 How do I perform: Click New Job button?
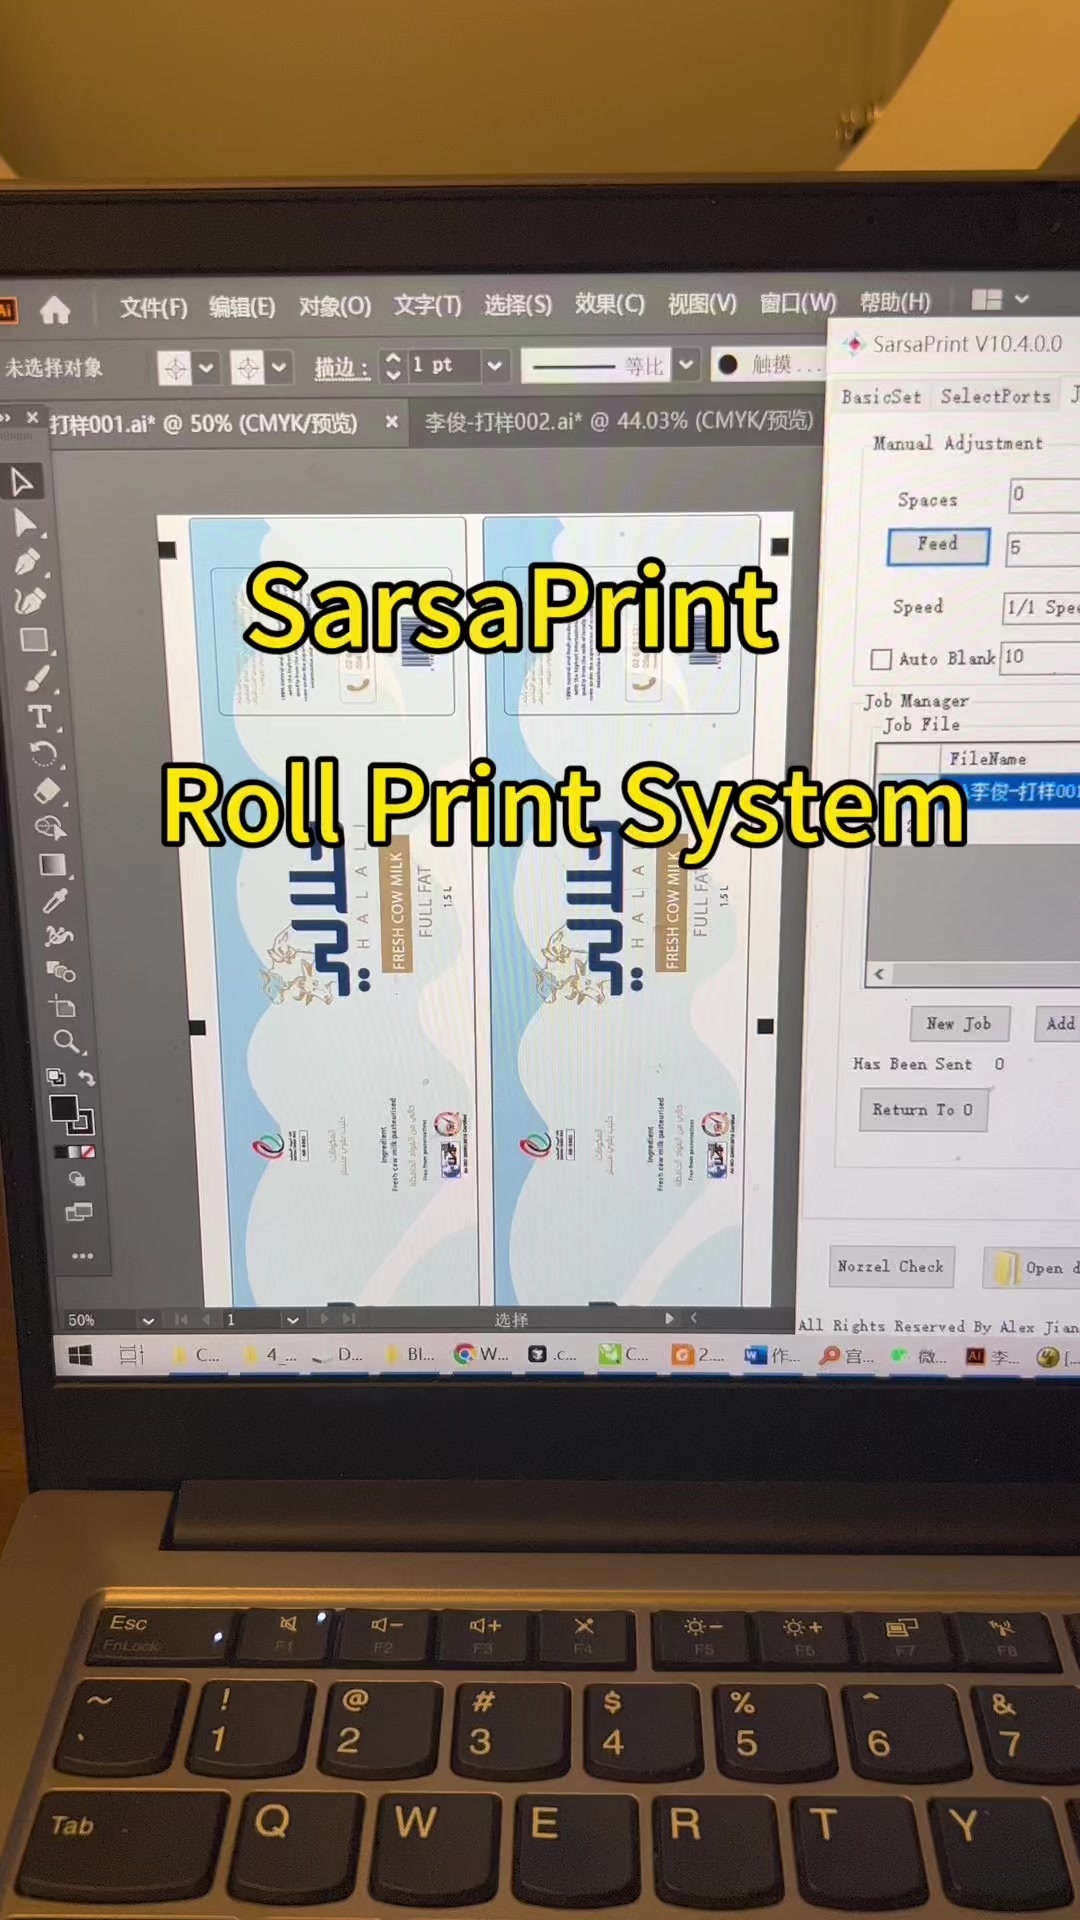pyautogui.click(x=959, y=1023)
